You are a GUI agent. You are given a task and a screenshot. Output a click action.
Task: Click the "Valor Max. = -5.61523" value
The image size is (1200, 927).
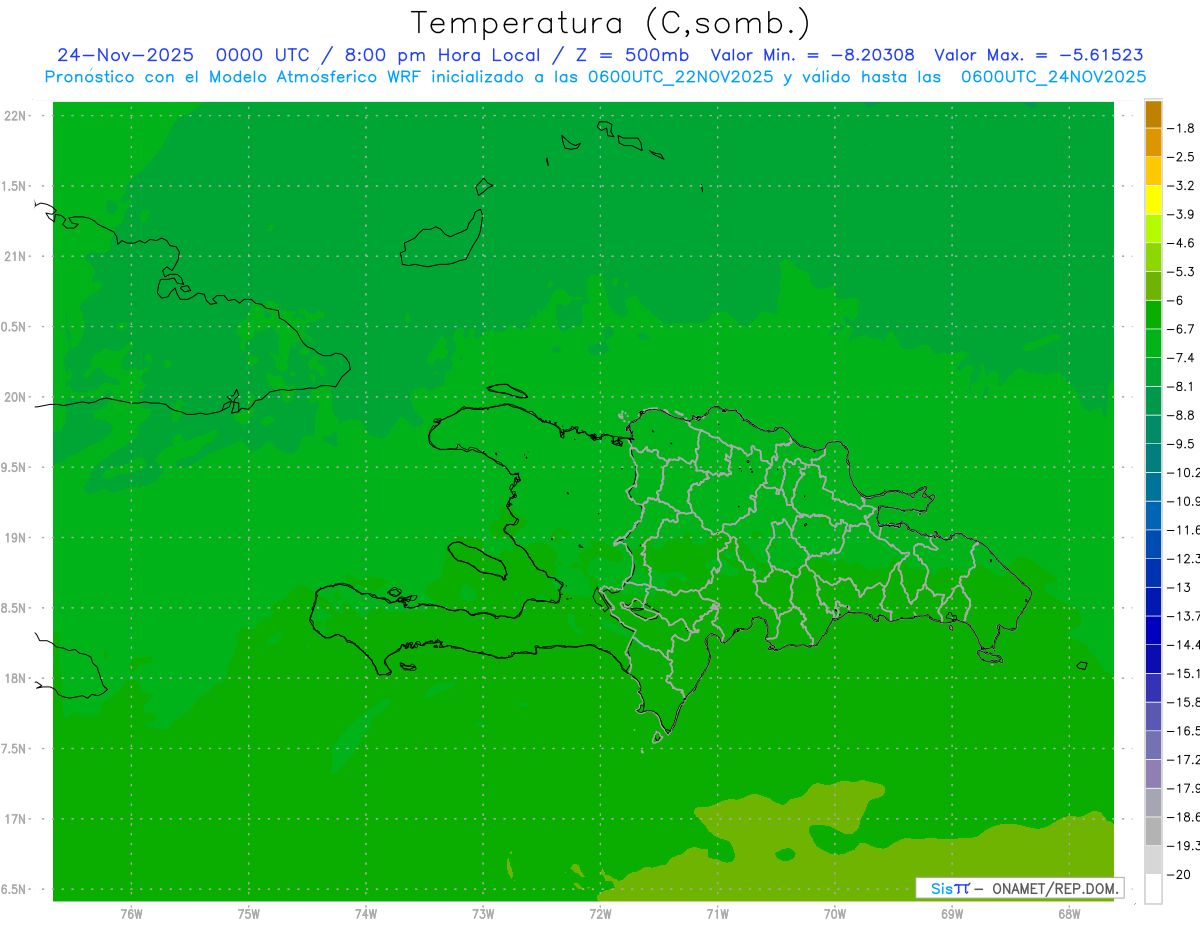(1039, 55)
